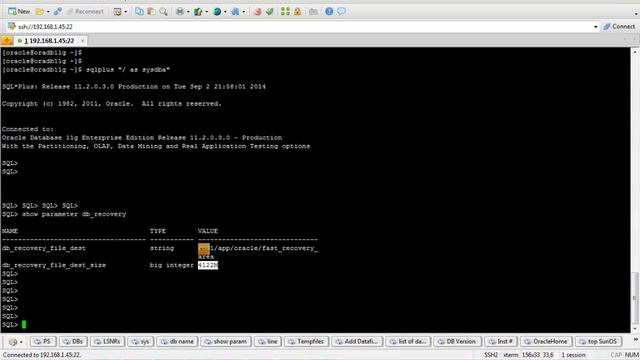Expand the Open session dropdown arrow
This screenshot has width=640, height=360.
(x=48, y=11)
